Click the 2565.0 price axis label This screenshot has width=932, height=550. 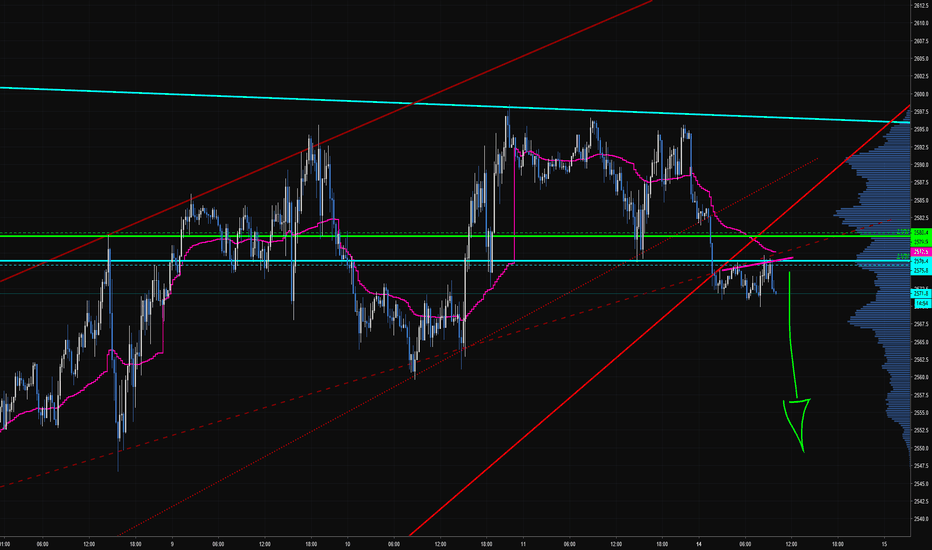coord(921,342)
